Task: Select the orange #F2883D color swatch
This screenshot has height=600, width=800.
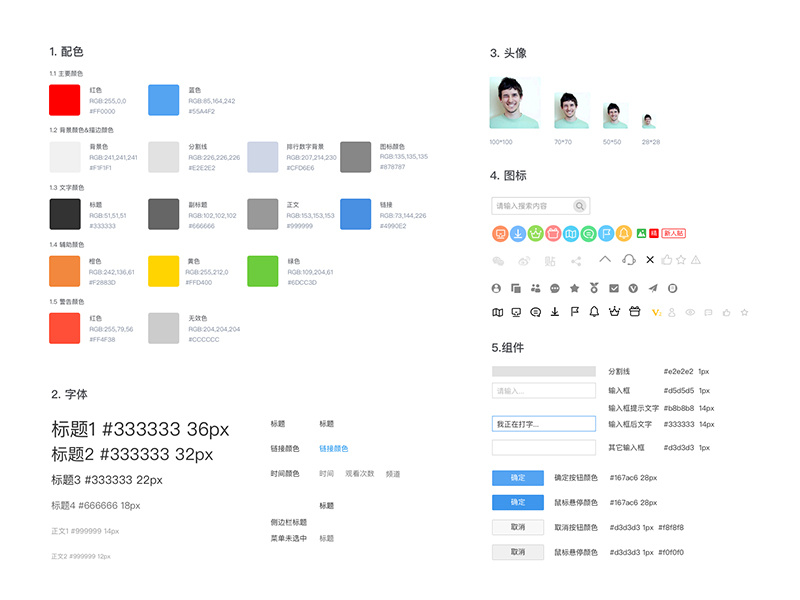Action: click(x=64, y=271)
